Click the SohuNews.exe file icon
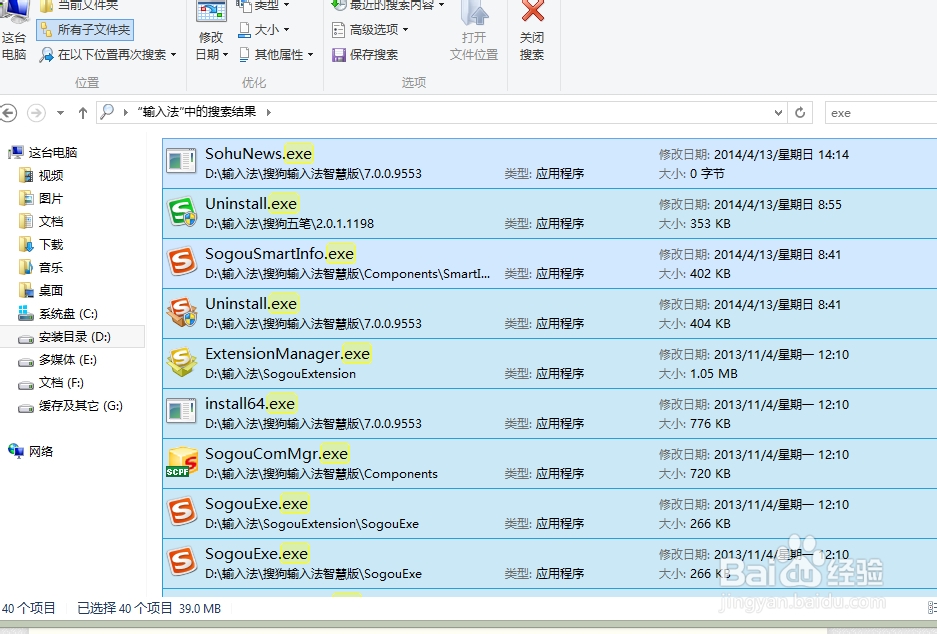Screen dimensions: 937x634 181,161
